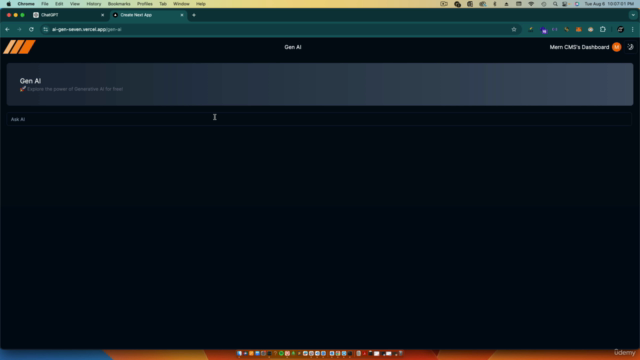Click the date and time display
Image resolution: width=640 pixels, height=360 pixels.
tap(609, 4)
